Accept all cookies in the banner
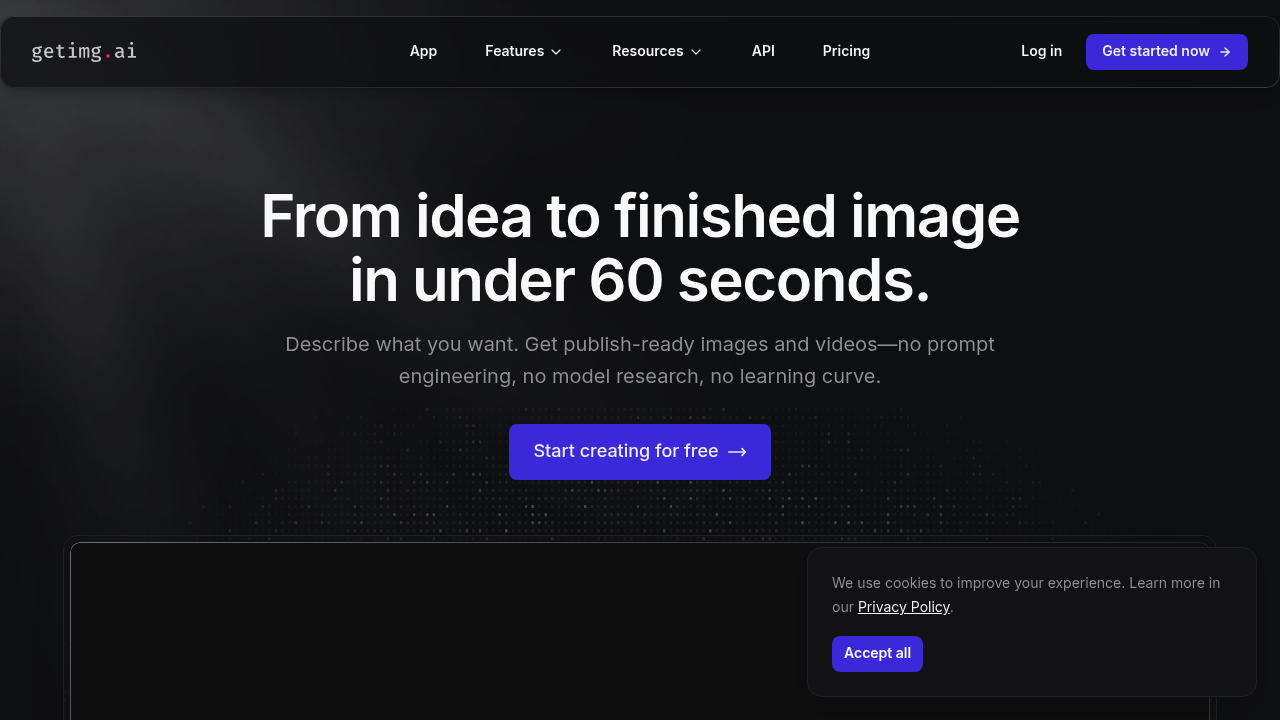The image size is (1280, 720). [x=877, y=653]
